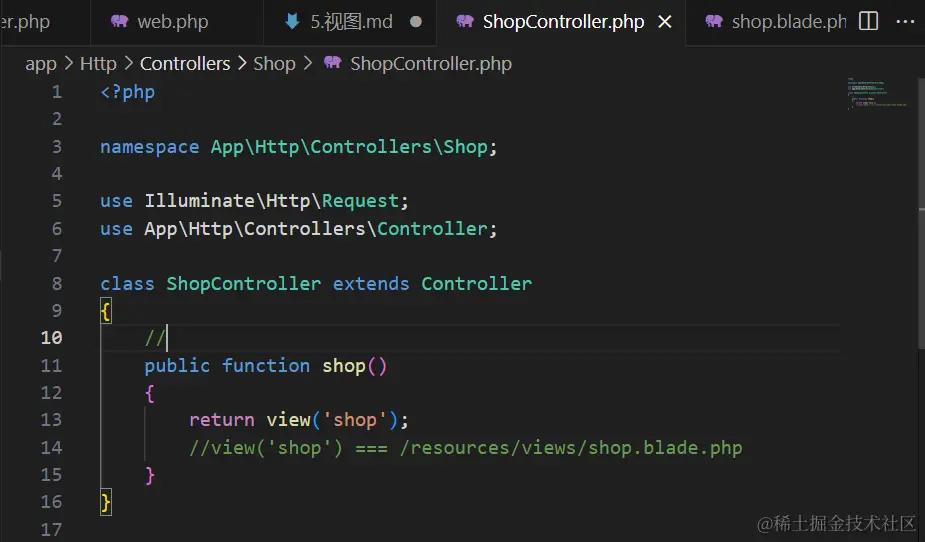Click the markdown arrow icon on 5.视图.md tab
Screen dimensions: 925x542
pyautogui.click(x=292, y=22)
